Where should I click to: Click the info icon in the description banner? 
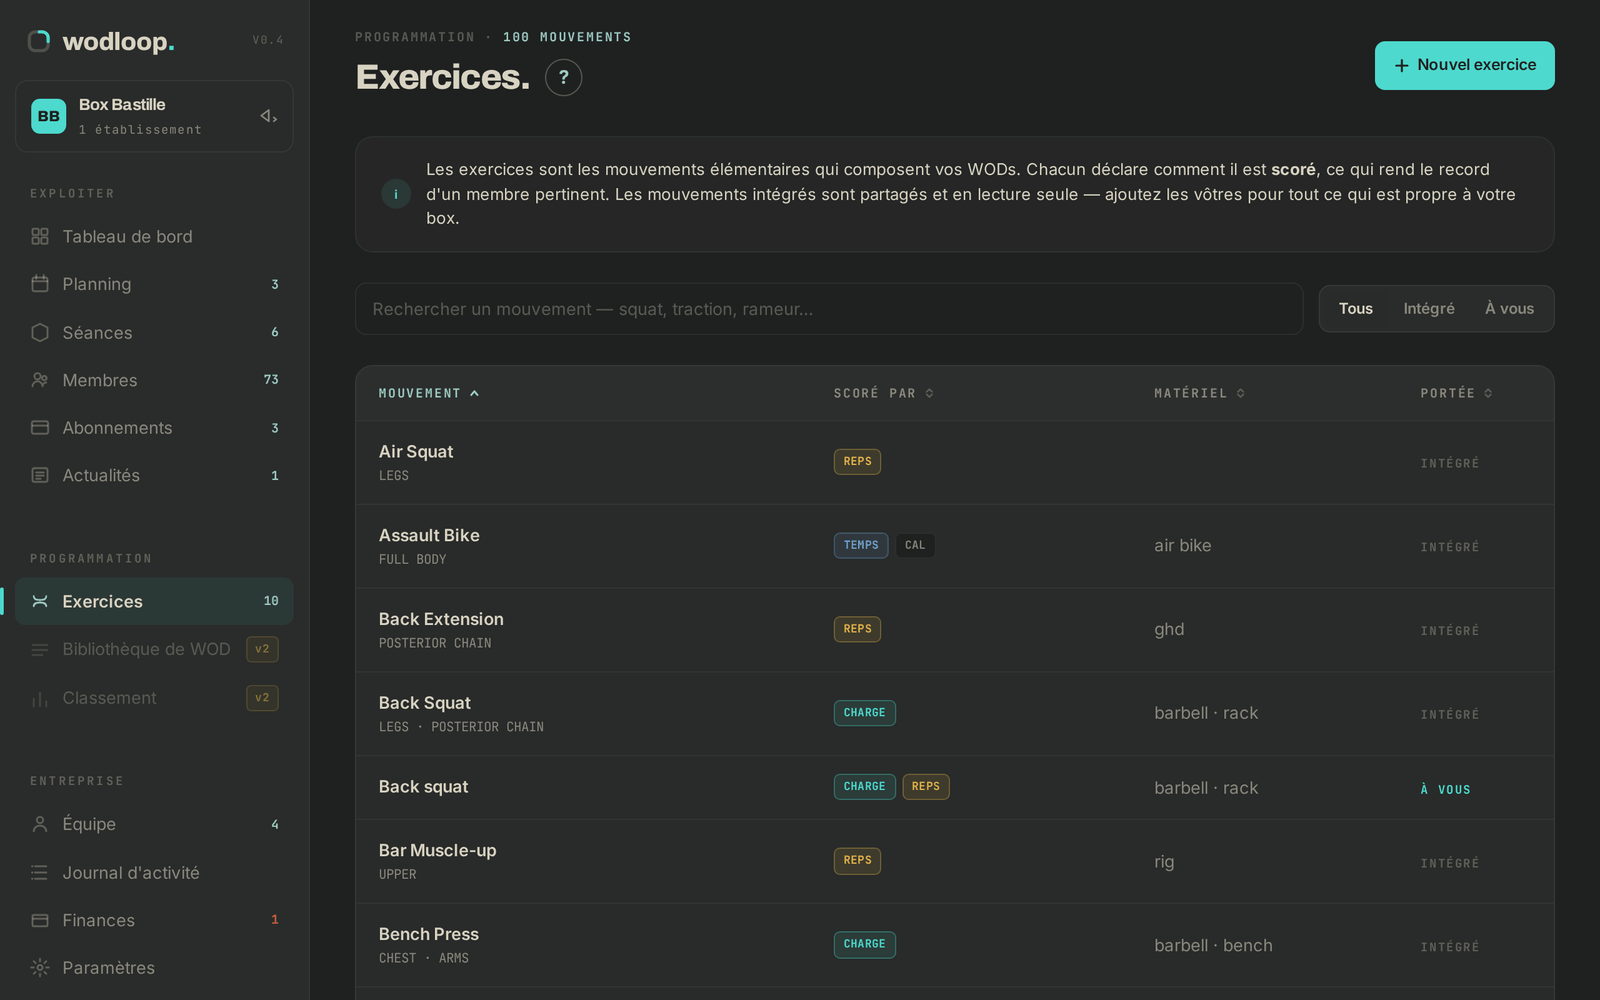[396, 194]
